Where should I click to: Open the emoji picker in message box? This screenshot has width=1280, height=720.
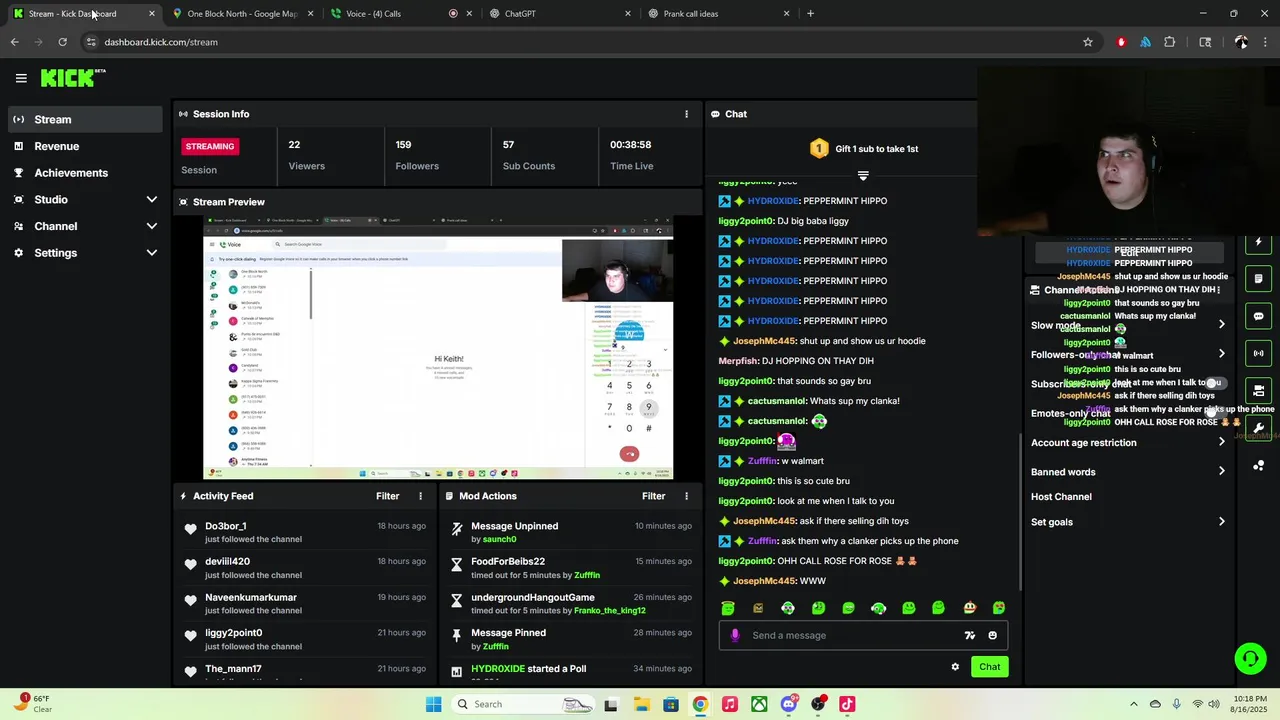[992, 635]
